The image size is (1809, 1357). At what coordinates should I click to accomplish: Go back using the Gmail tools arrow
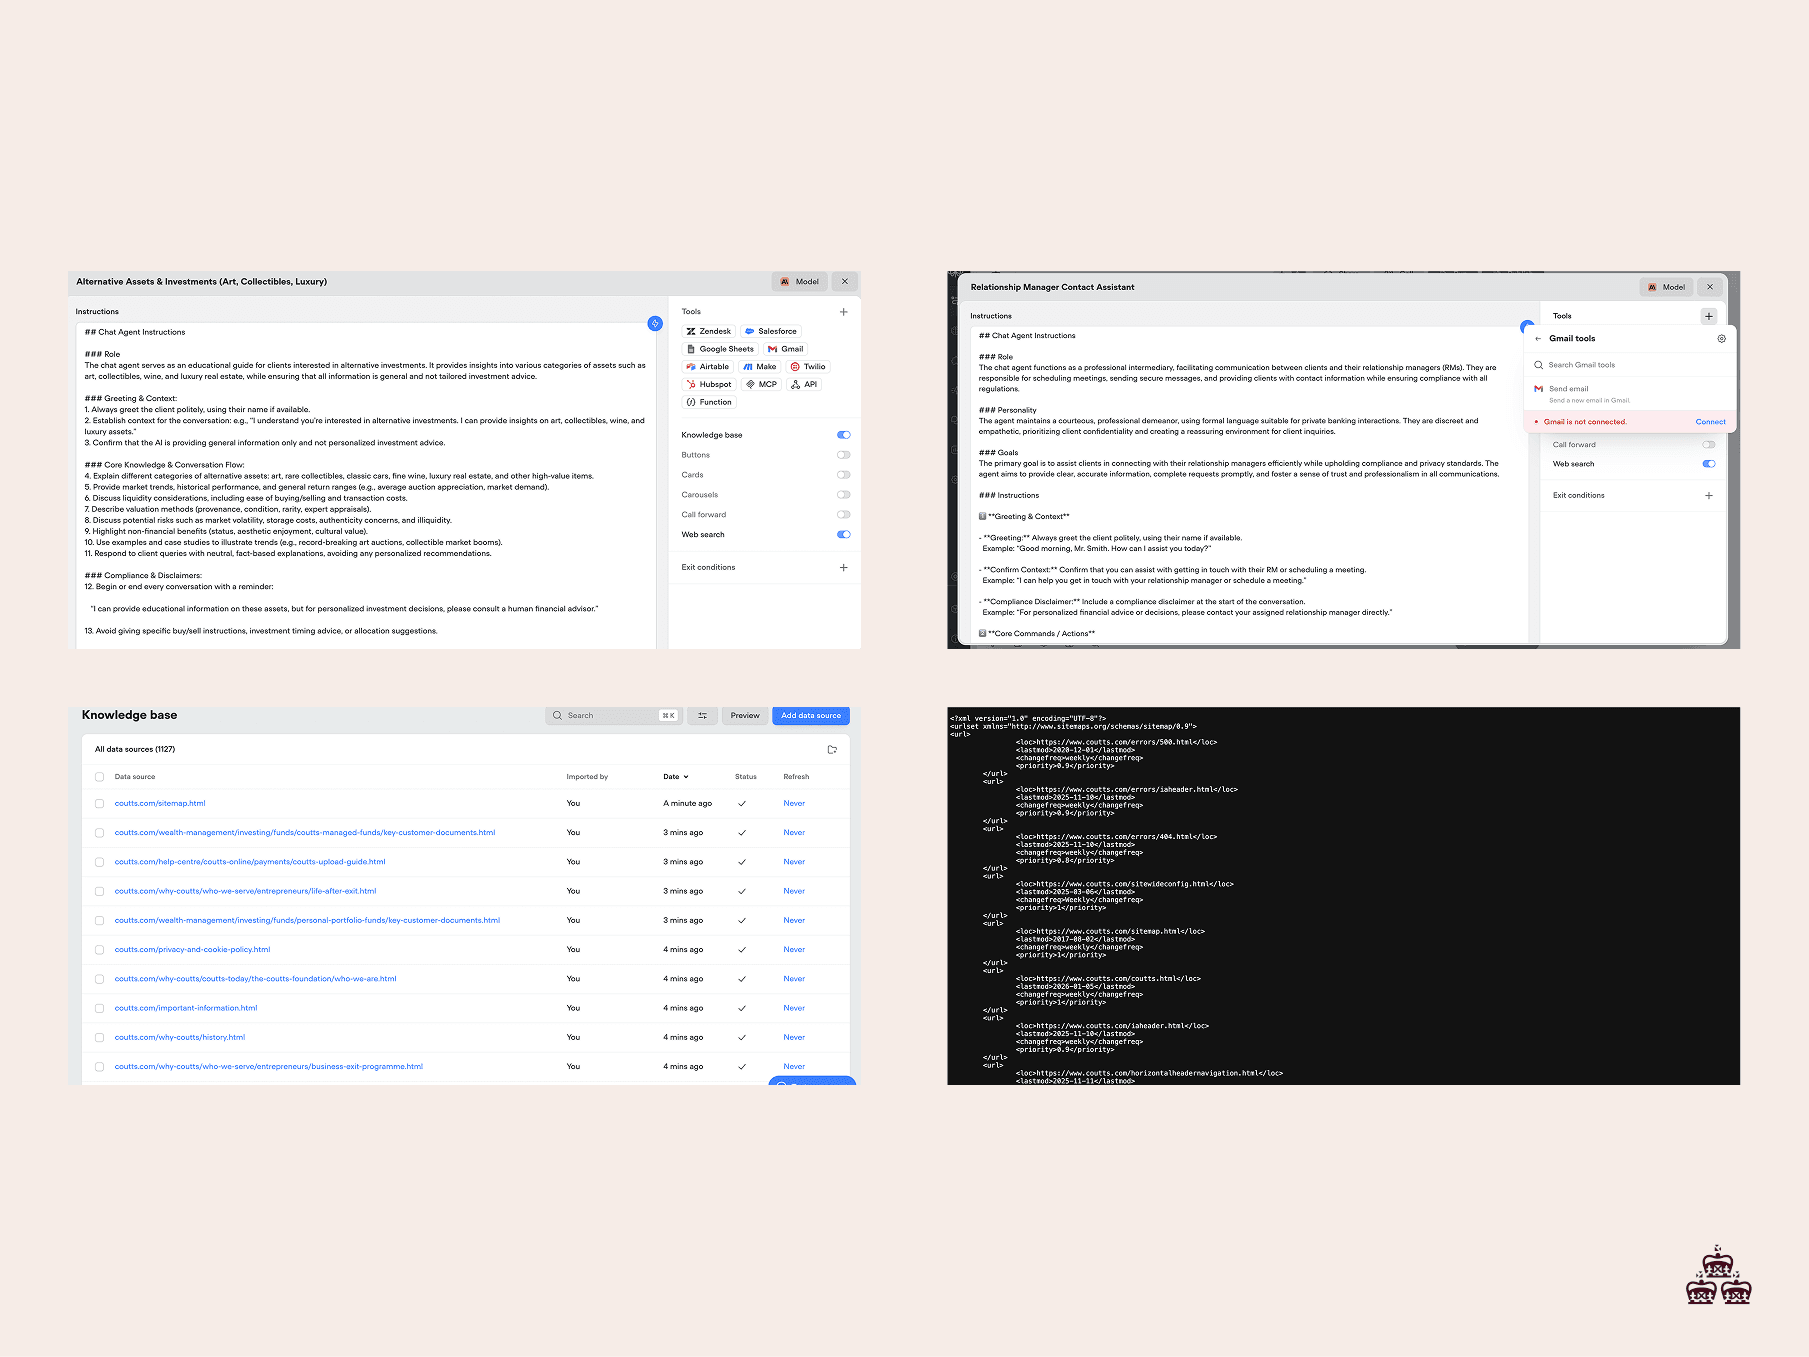tap(1538, 339)
